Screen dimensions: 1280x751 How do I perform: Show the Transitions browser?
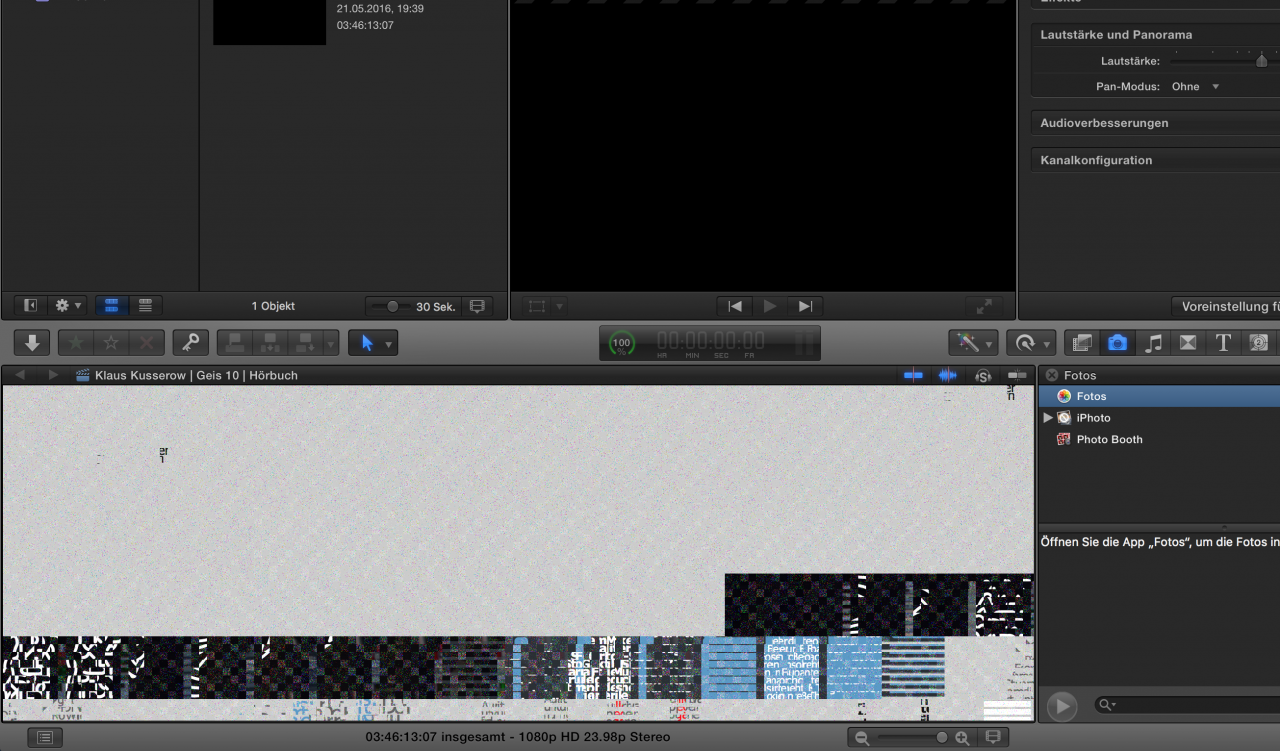click(x=1188, y=343)
